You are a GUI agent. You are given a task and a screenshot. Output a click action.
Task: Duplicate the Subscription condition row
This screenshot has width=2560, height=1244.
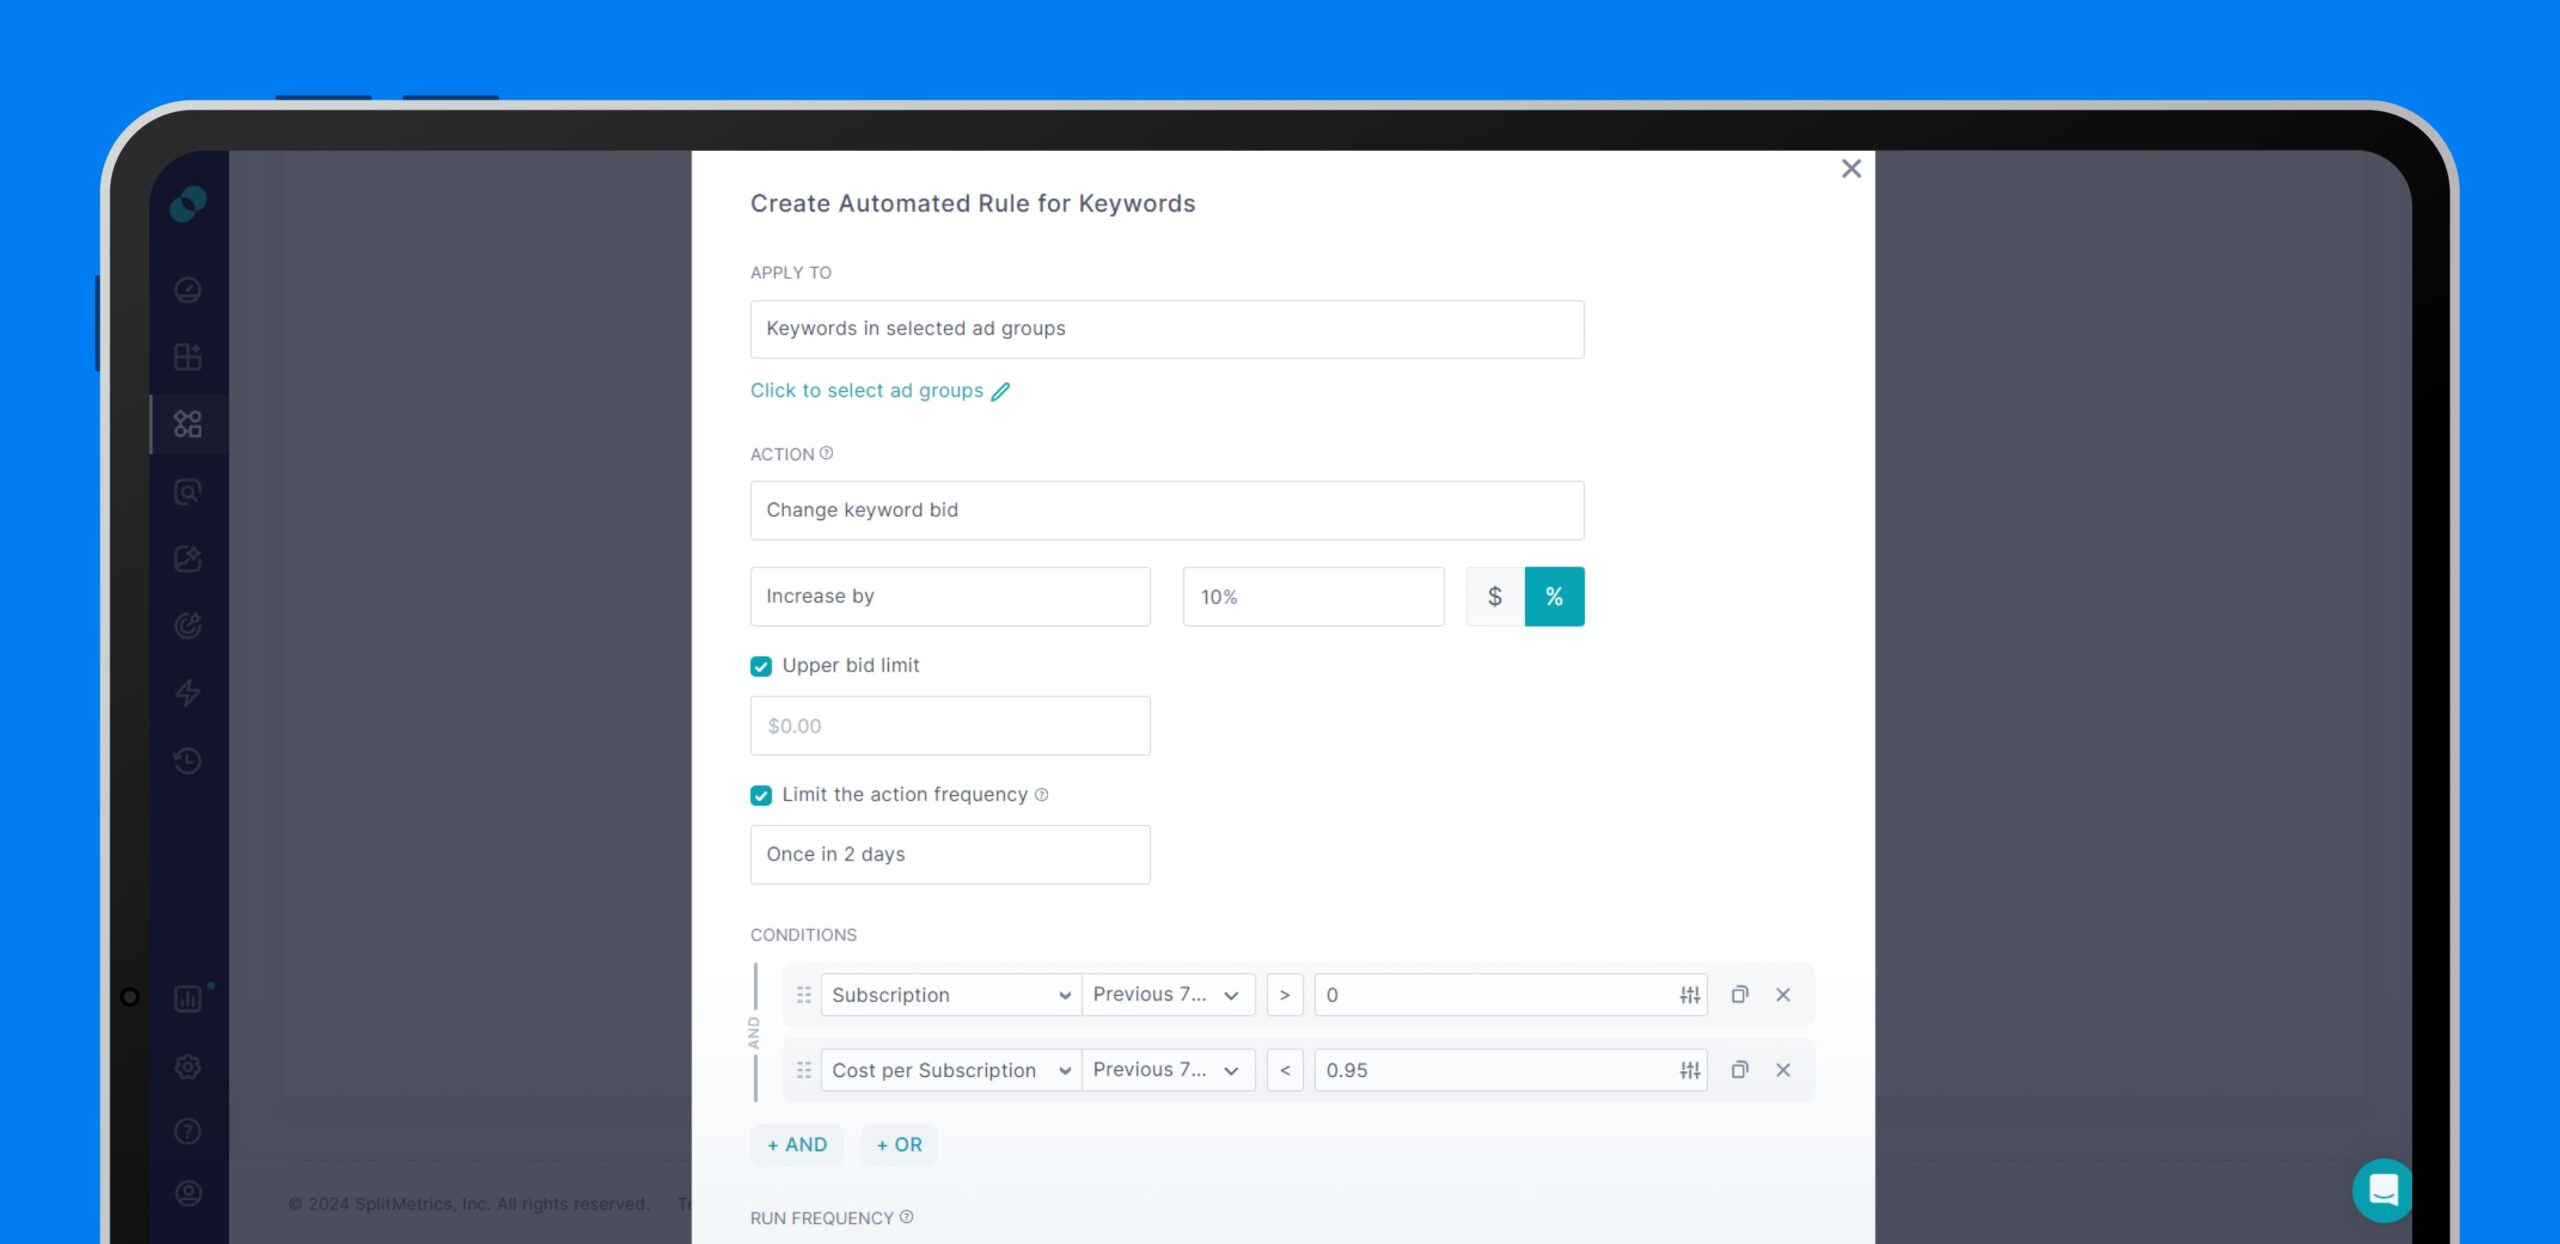tap(1739, 994)
